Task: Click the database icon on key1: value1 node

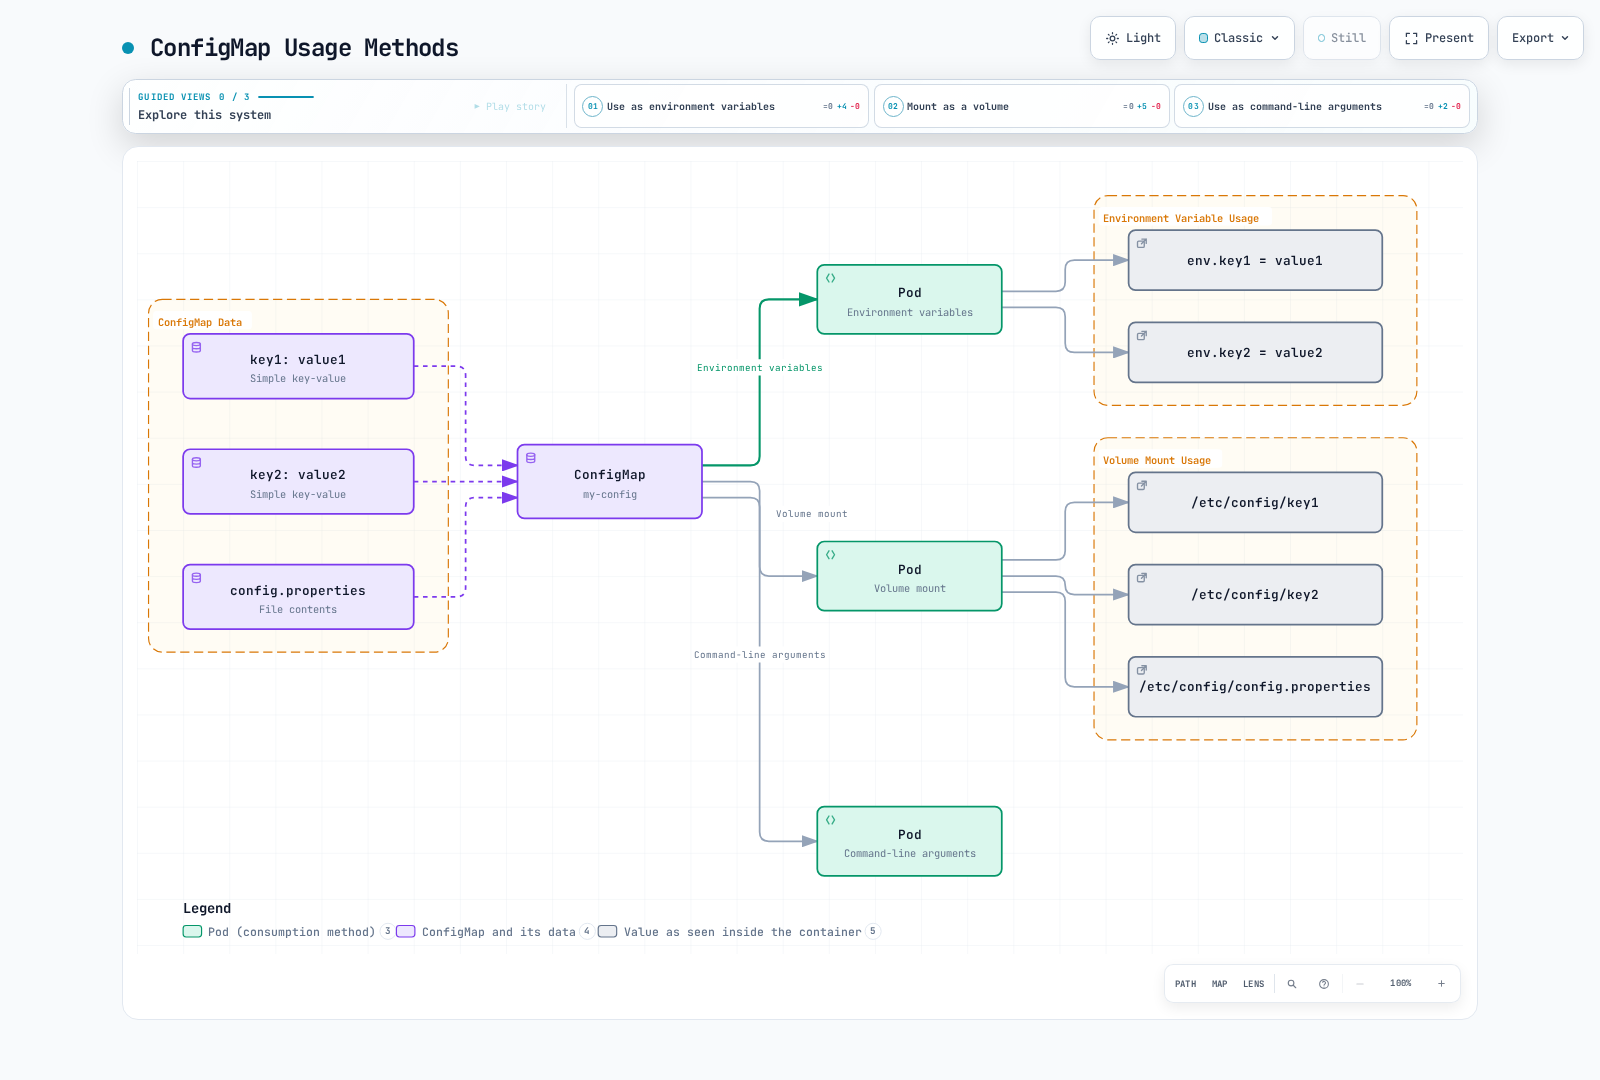Action: coord(197,347)
